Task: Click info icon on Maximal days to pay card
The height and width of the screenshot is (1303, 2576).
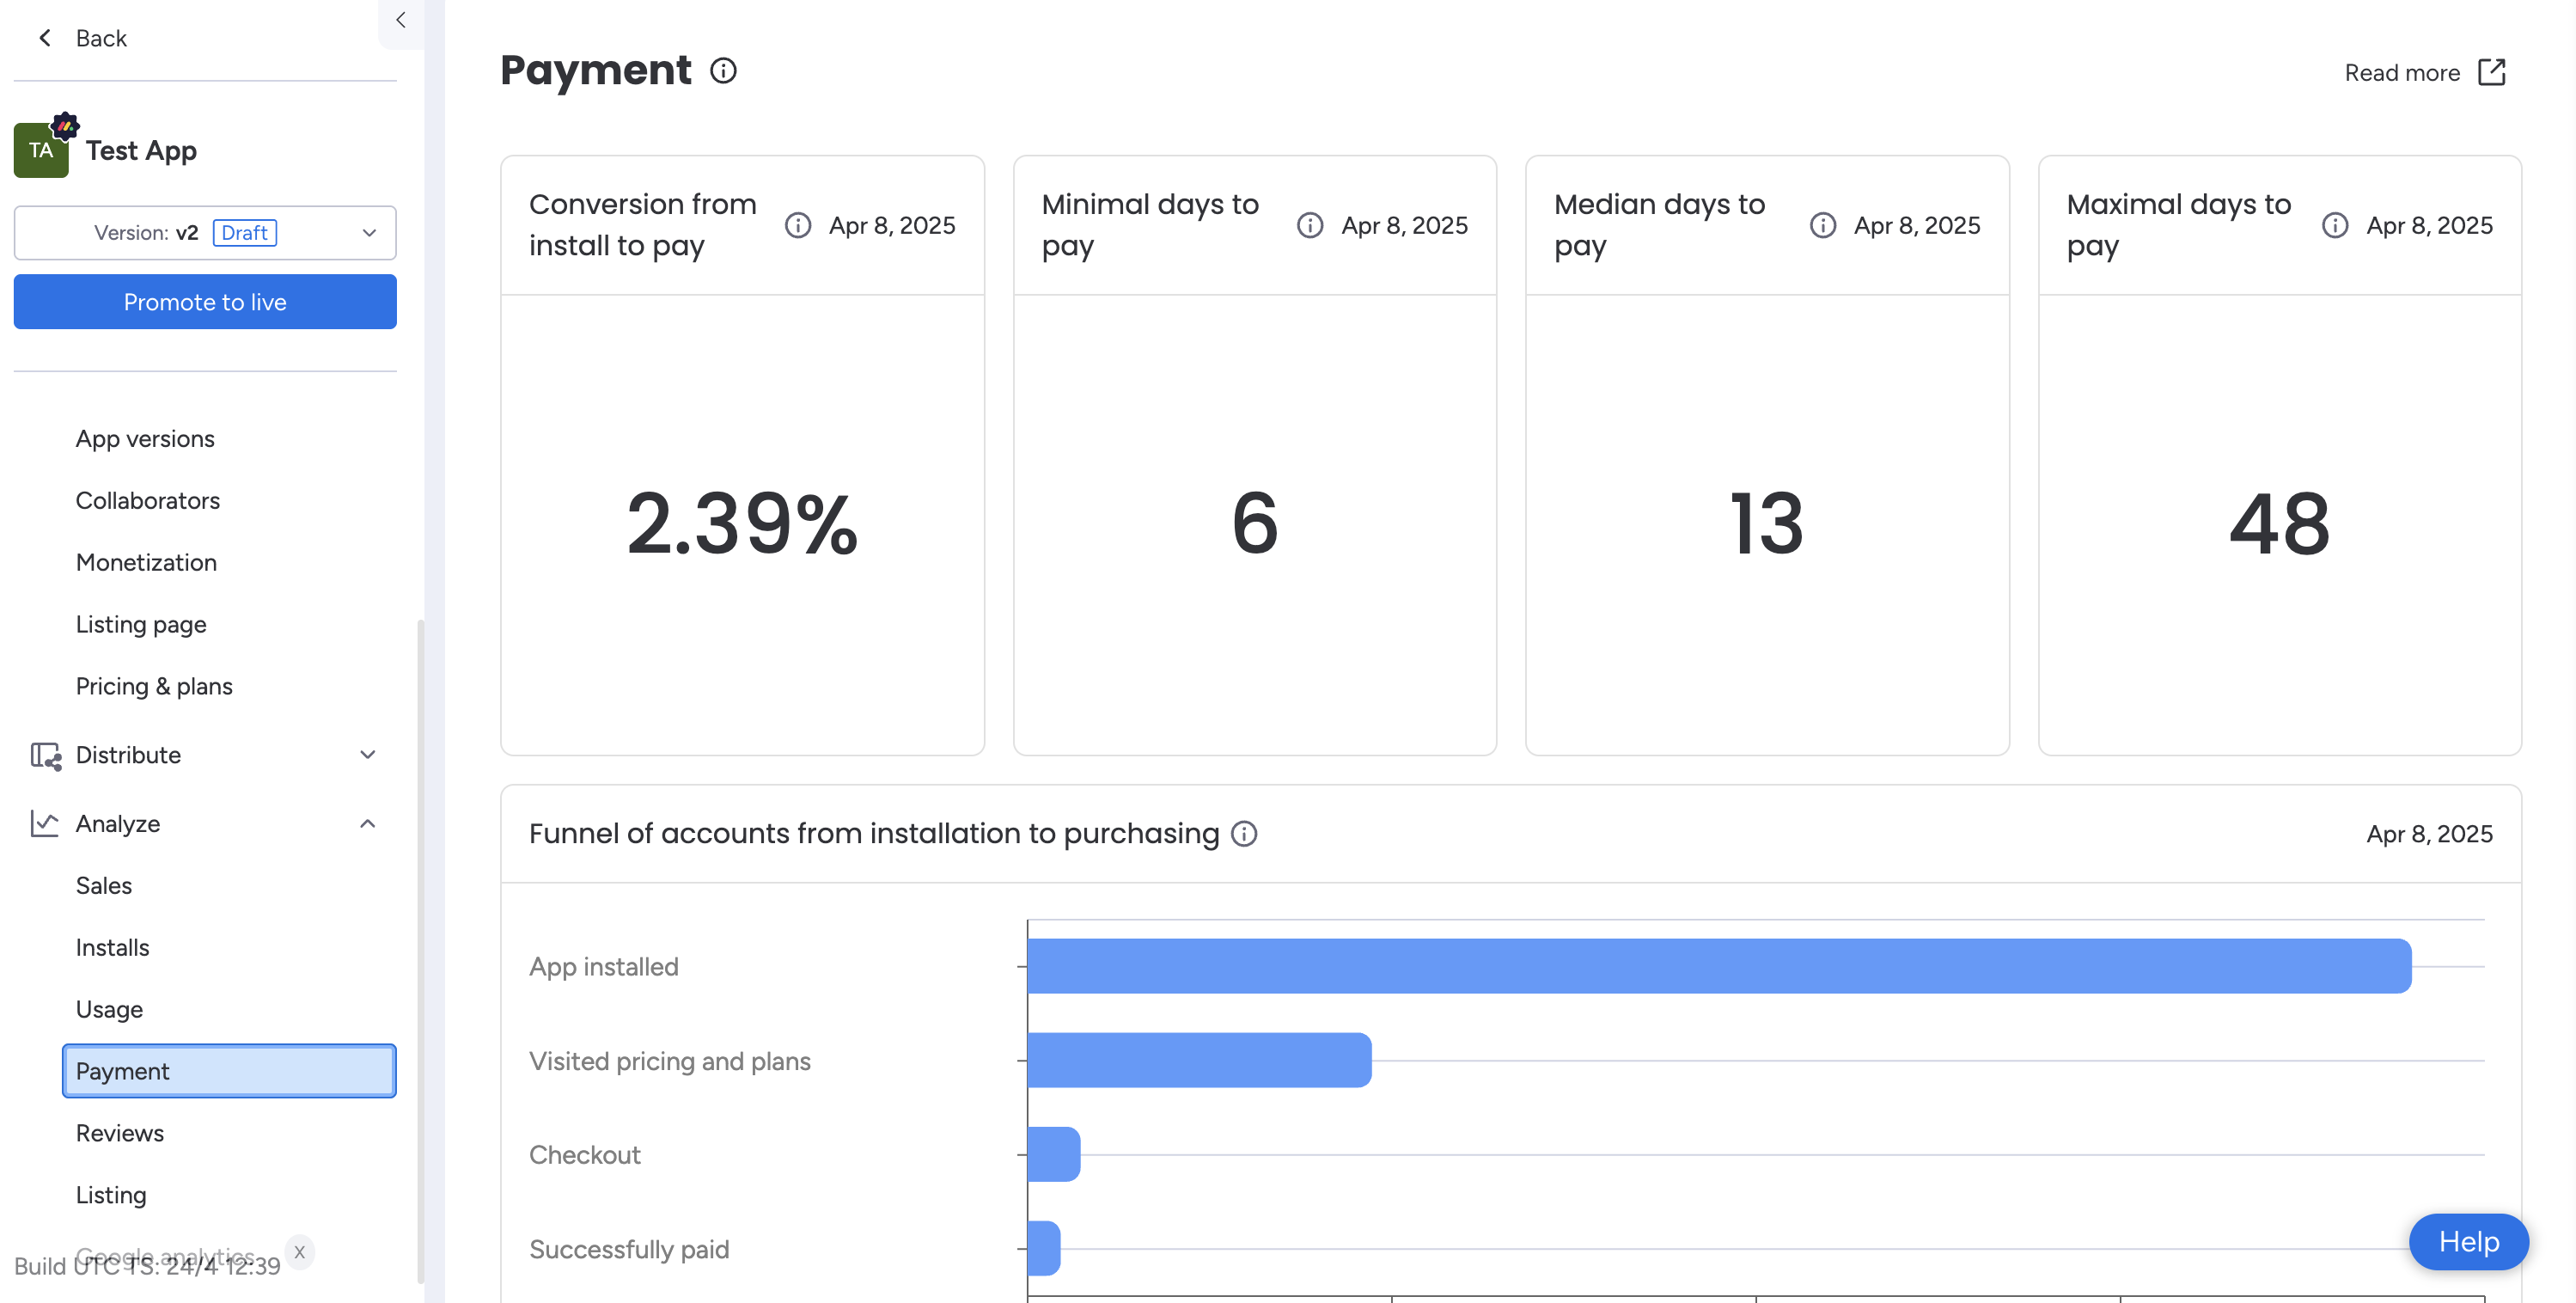Action: point(2334,225)
